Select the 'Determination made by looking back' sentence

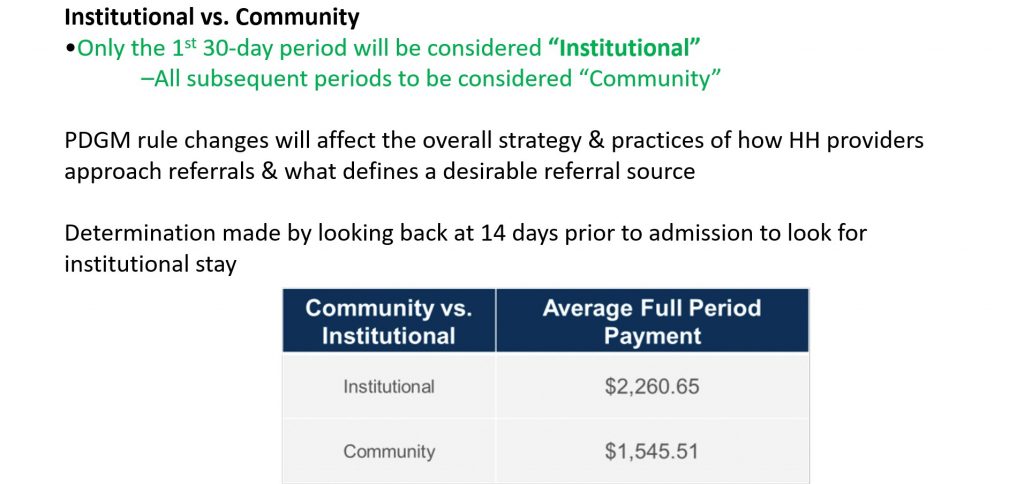[466, 233]
